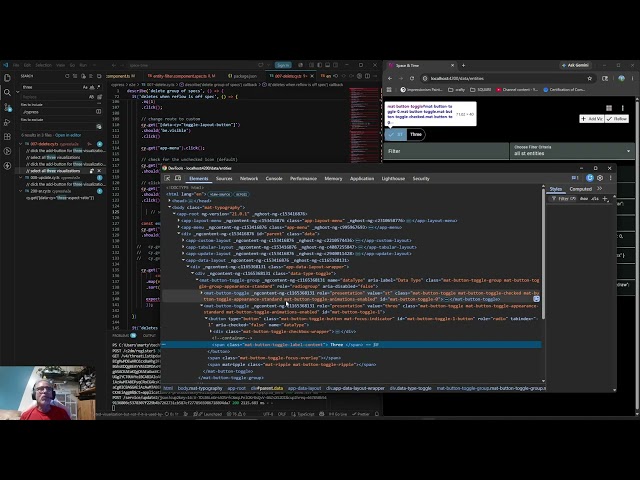Select the Three data type toggle
The height and width of the screenshot is (480, 640).
tap(416, 134)
